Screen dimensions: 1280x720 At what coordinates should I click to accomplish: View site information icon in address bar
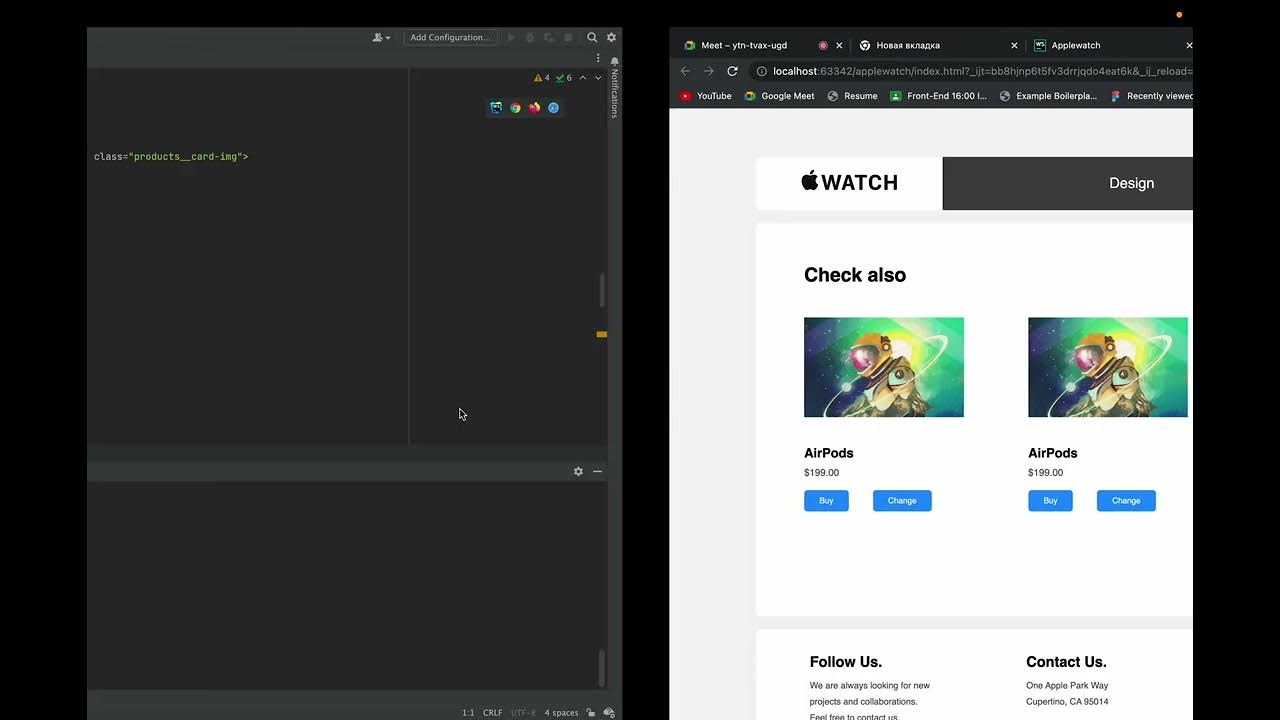point(762,71)
